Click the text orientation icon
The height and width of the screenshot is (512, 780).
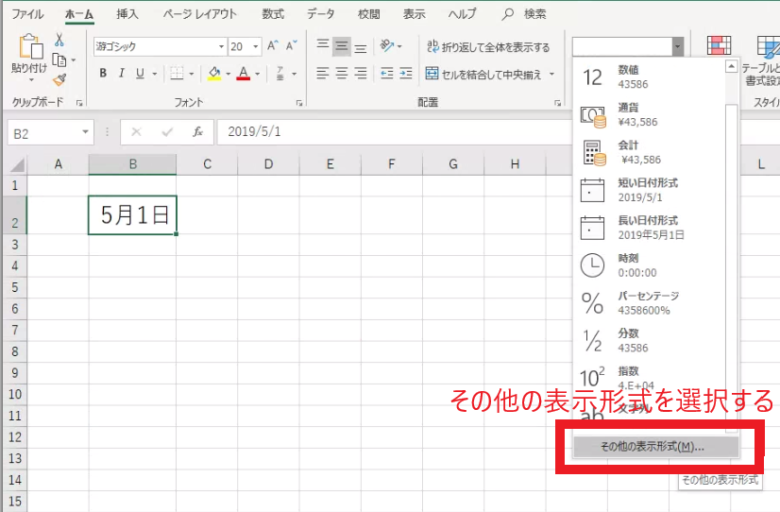click(387, 46)
